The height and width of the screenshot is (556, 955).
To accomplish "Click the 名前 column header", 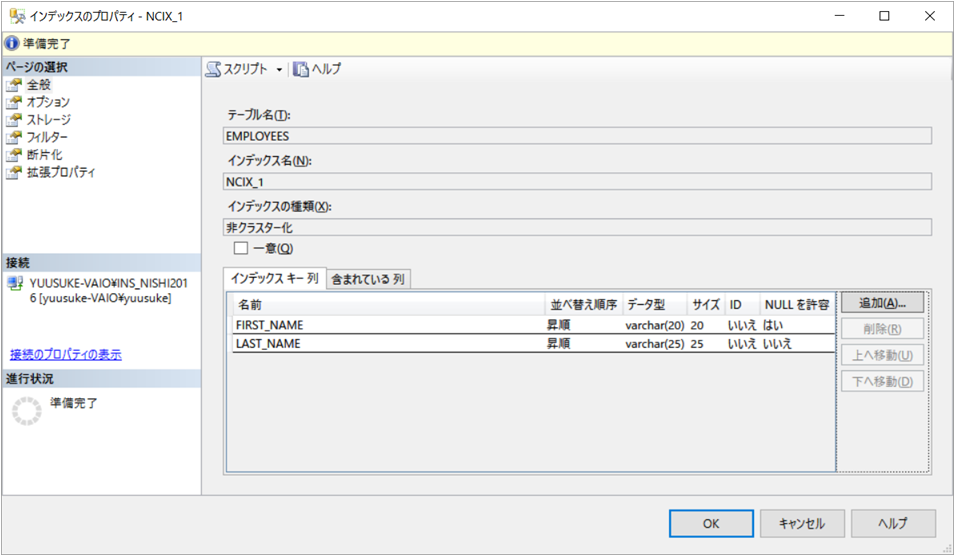I will click(x=389, y=304).
